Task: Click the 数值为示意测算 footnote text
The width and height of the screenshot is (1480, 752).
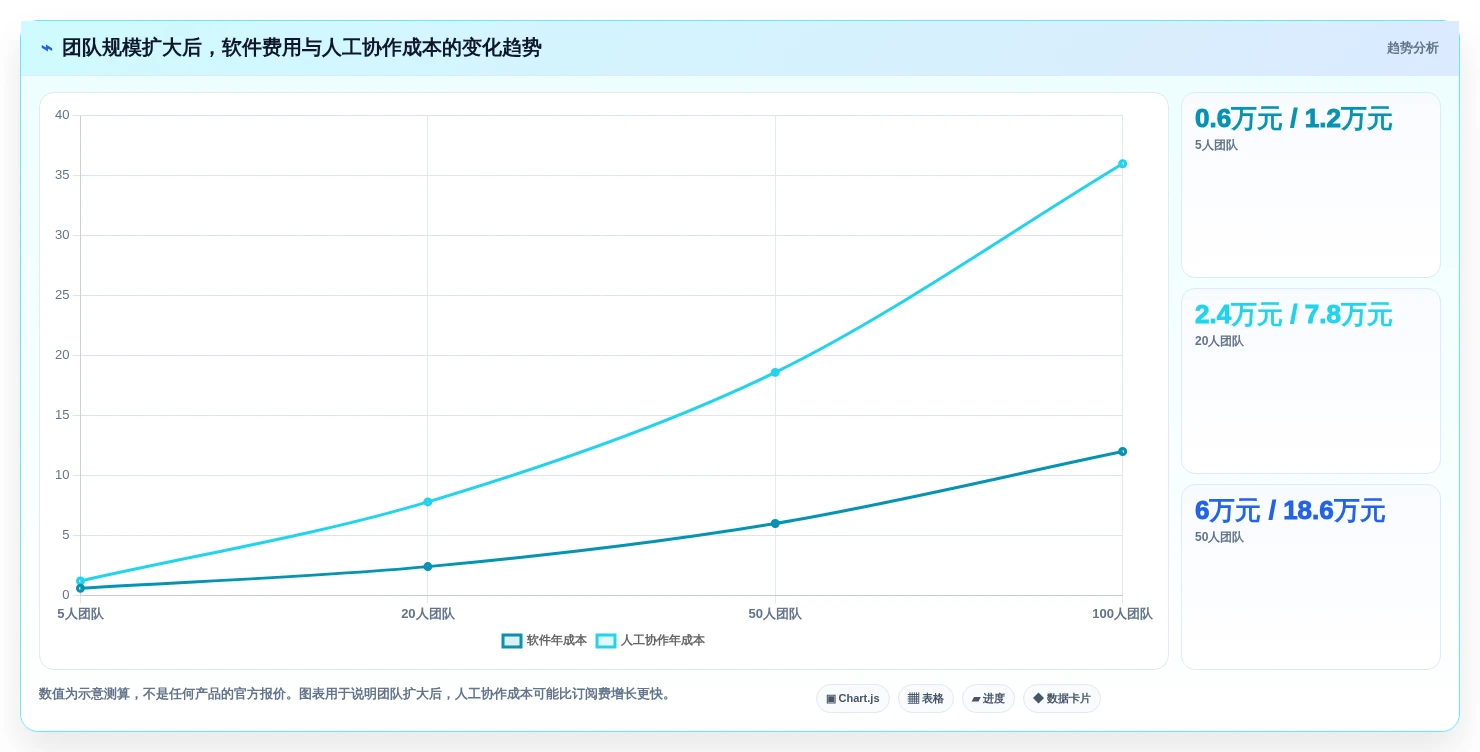Action: coord(356,694)
